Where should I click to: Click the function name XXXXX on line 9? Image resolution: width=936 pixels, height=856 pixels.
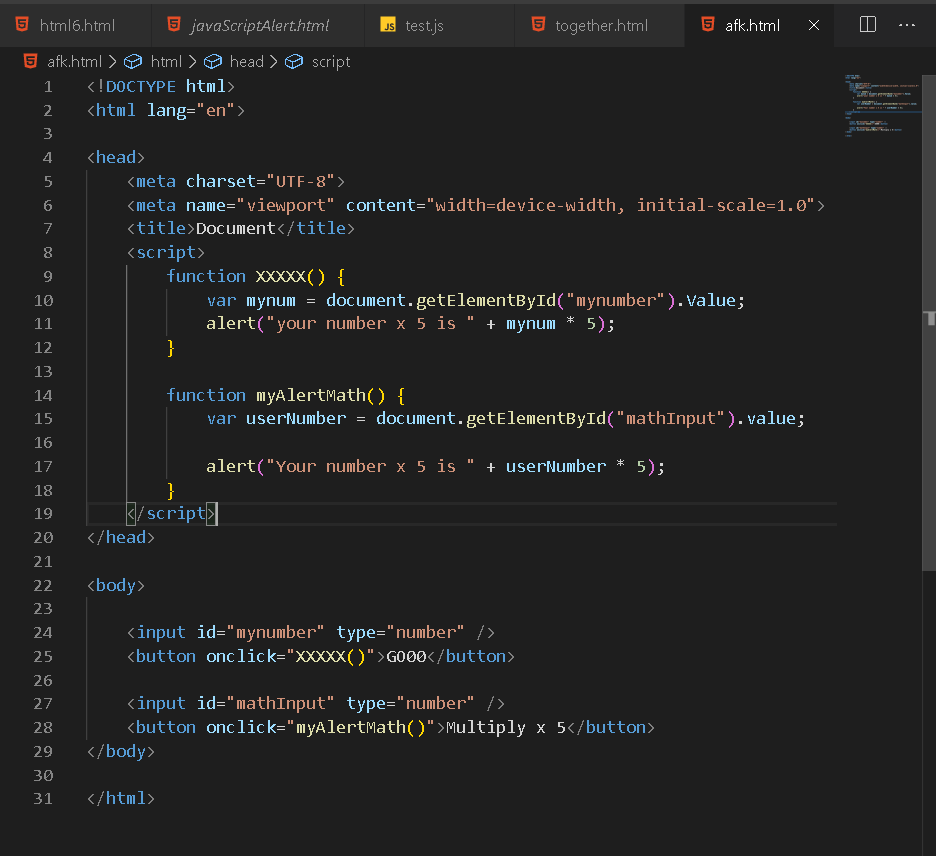point(281,276)
